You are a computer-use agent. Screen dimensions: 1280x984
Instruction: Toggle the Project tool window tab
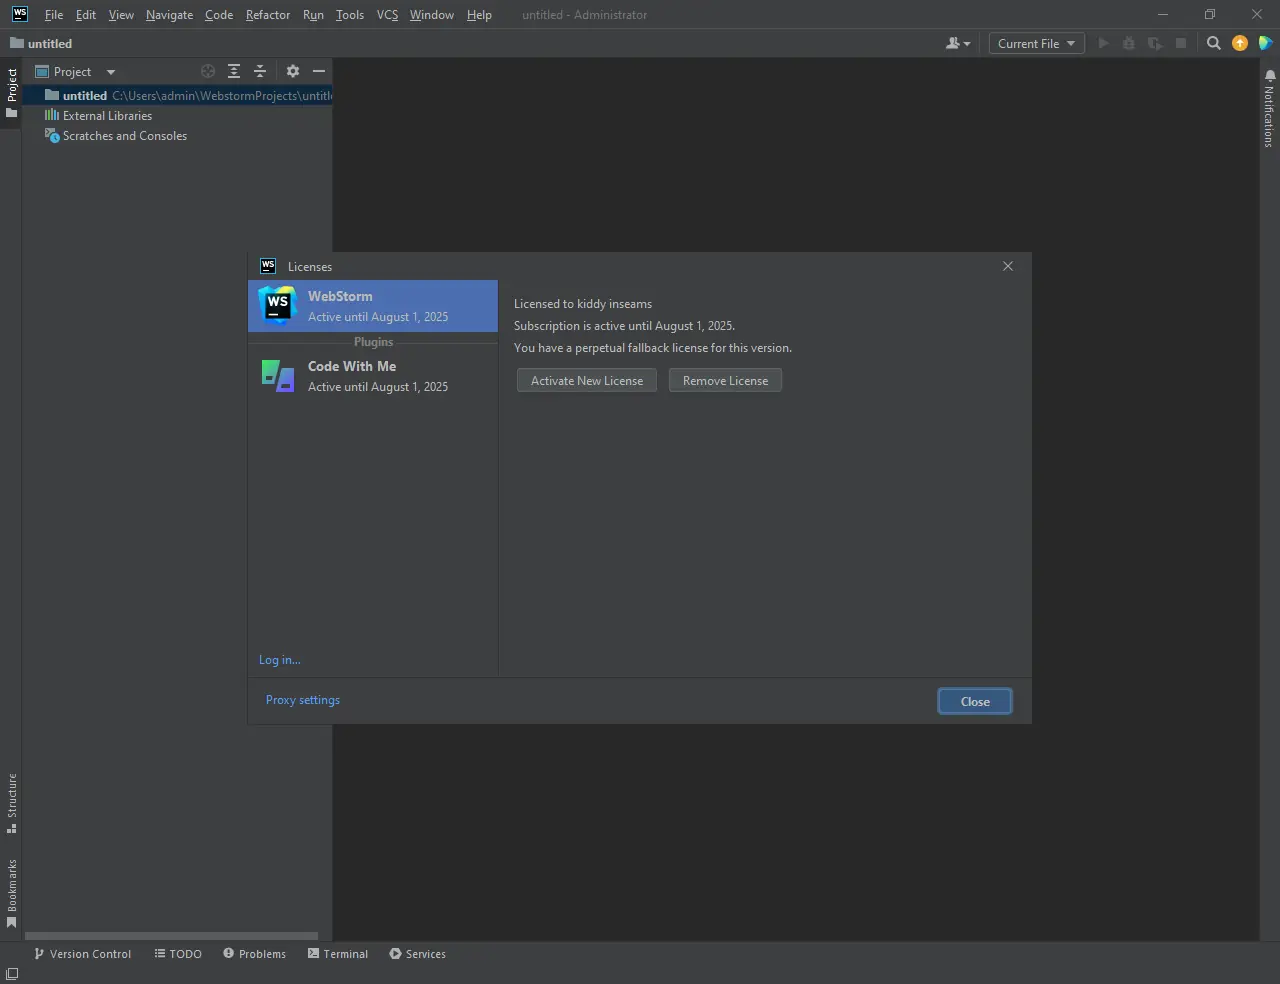(11, 93)
